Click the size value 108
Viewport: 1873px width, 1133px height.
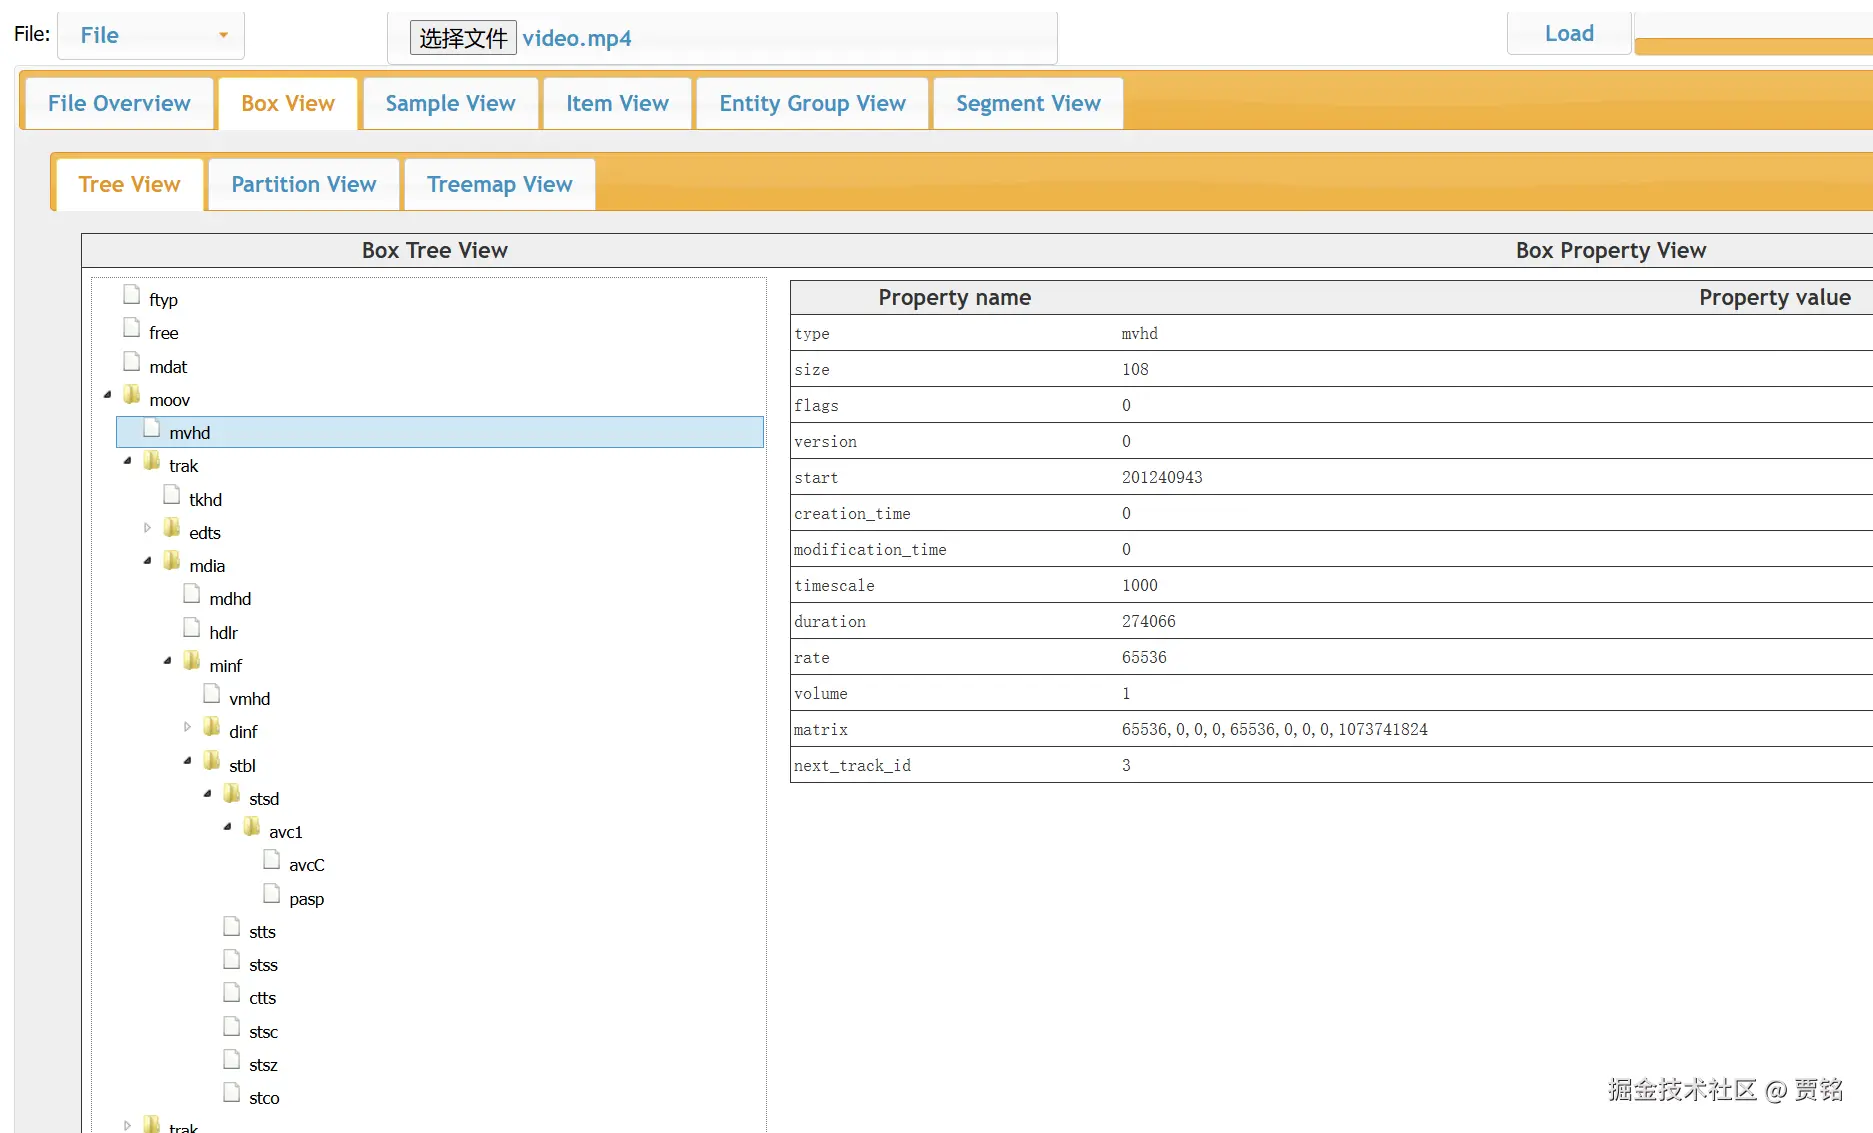(1135, 370)
